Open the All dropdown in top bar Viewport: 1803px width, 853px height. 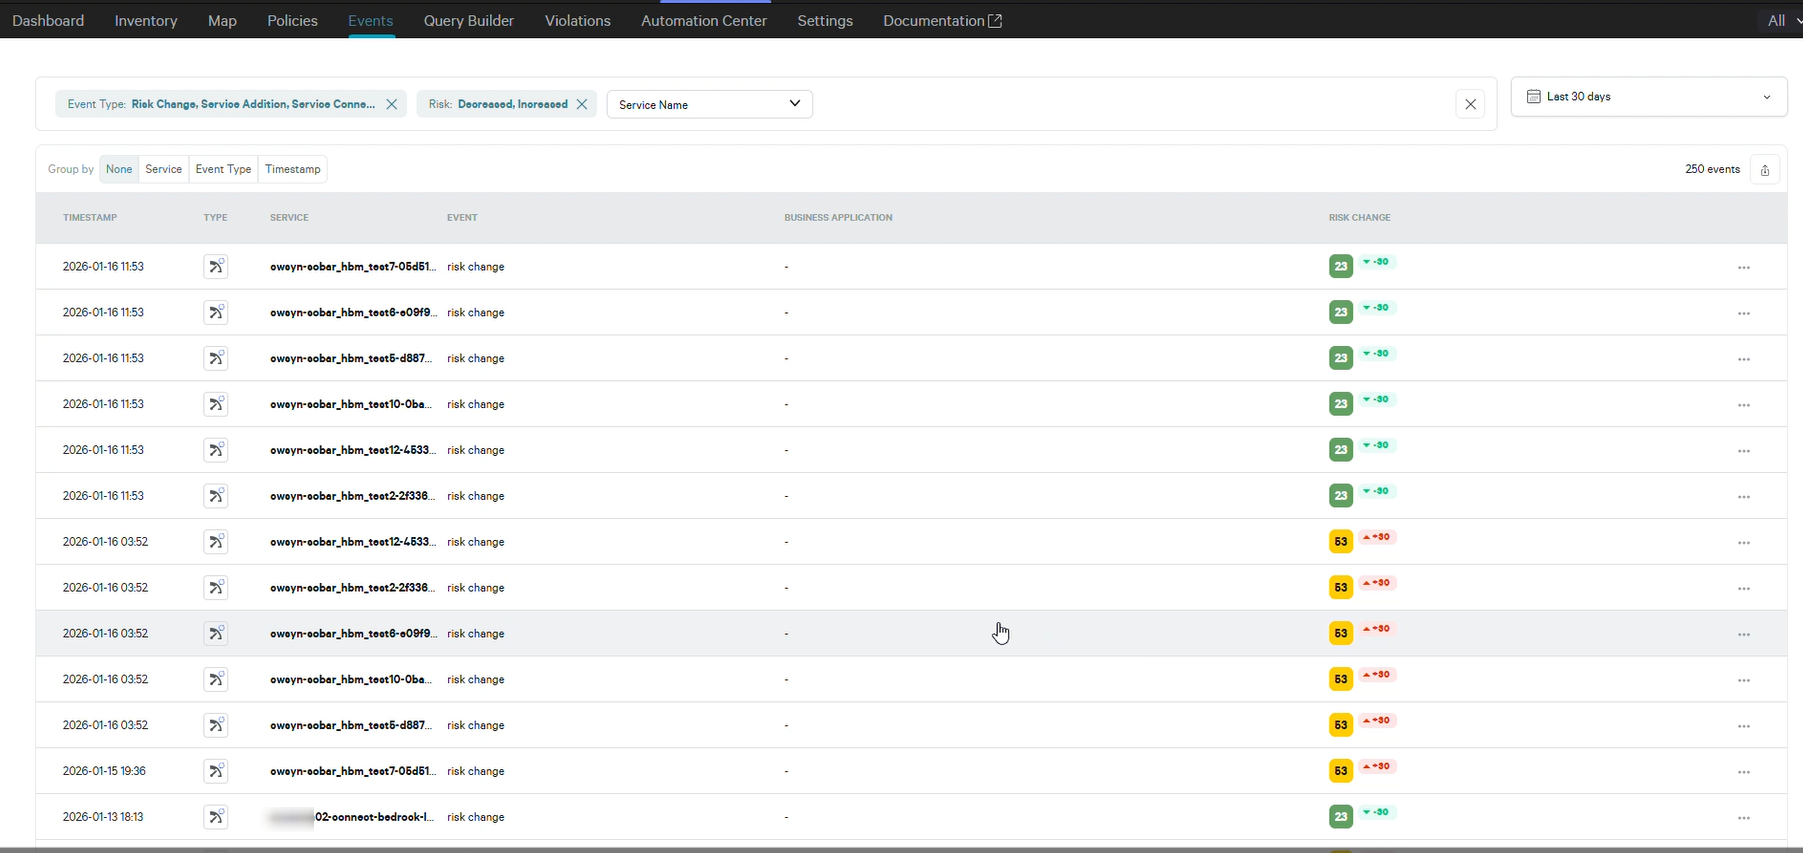tap(1782, 21)
